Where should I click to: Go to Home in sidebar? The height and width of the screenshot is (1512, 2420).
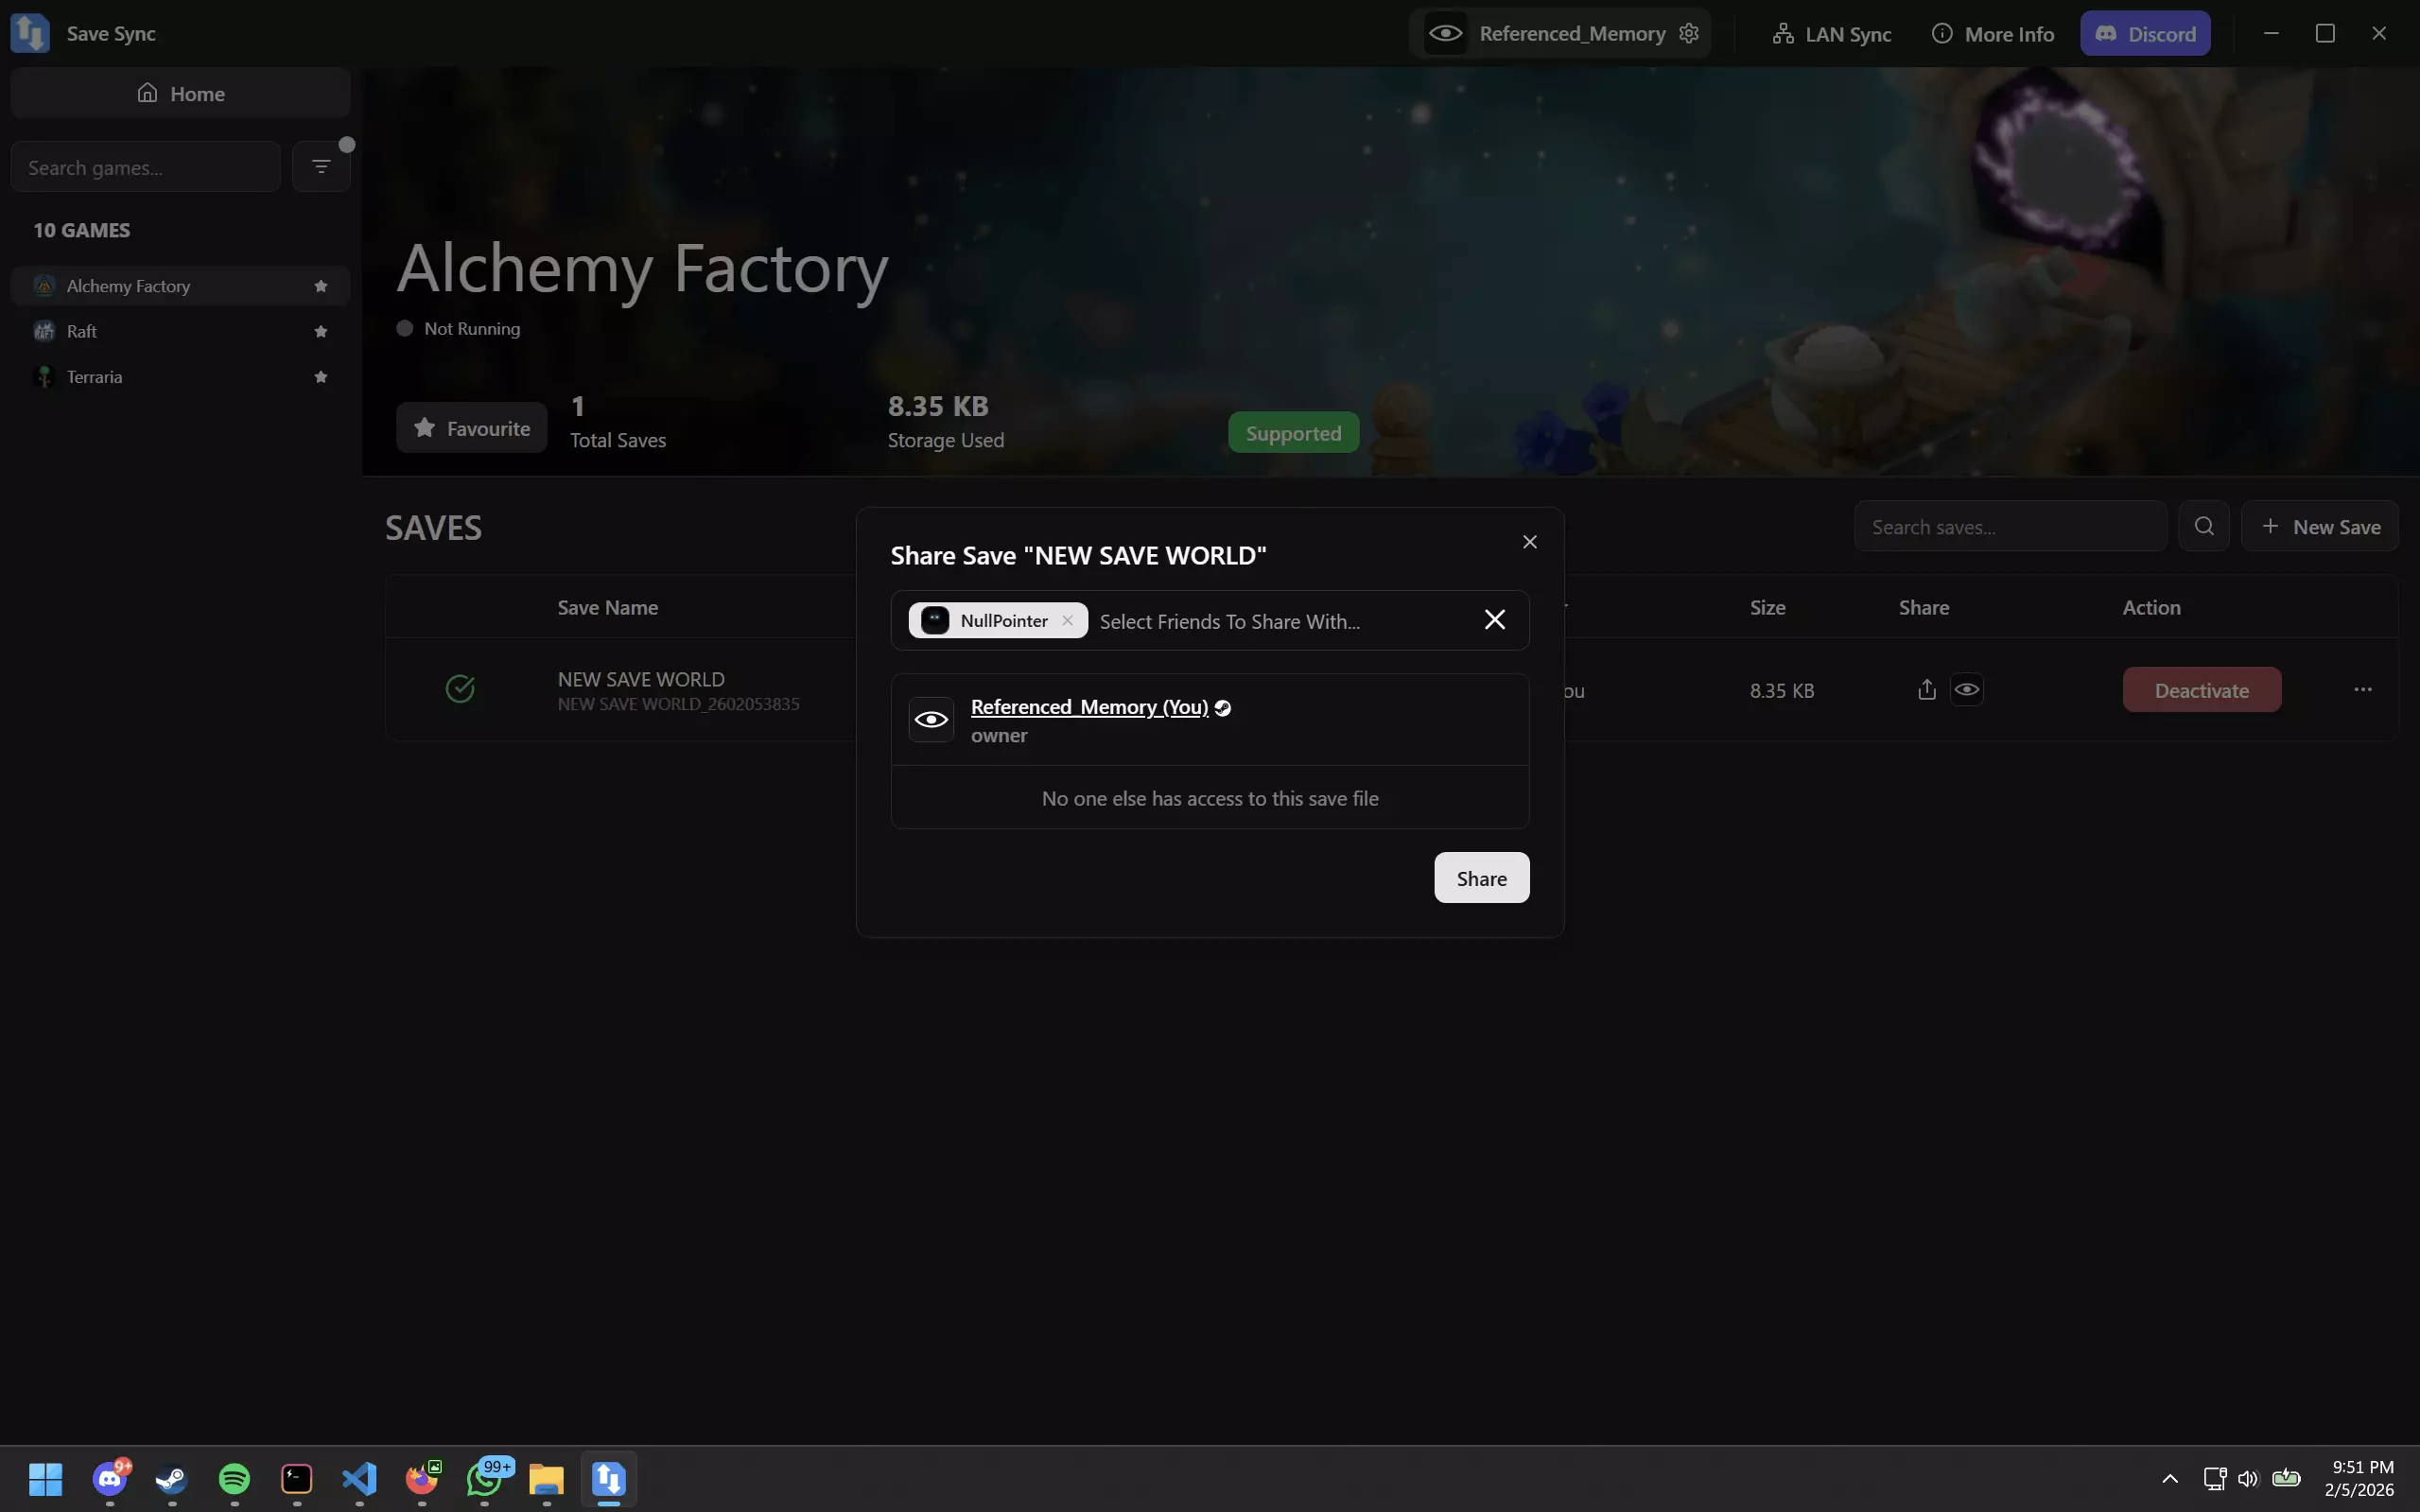[180, 93]
